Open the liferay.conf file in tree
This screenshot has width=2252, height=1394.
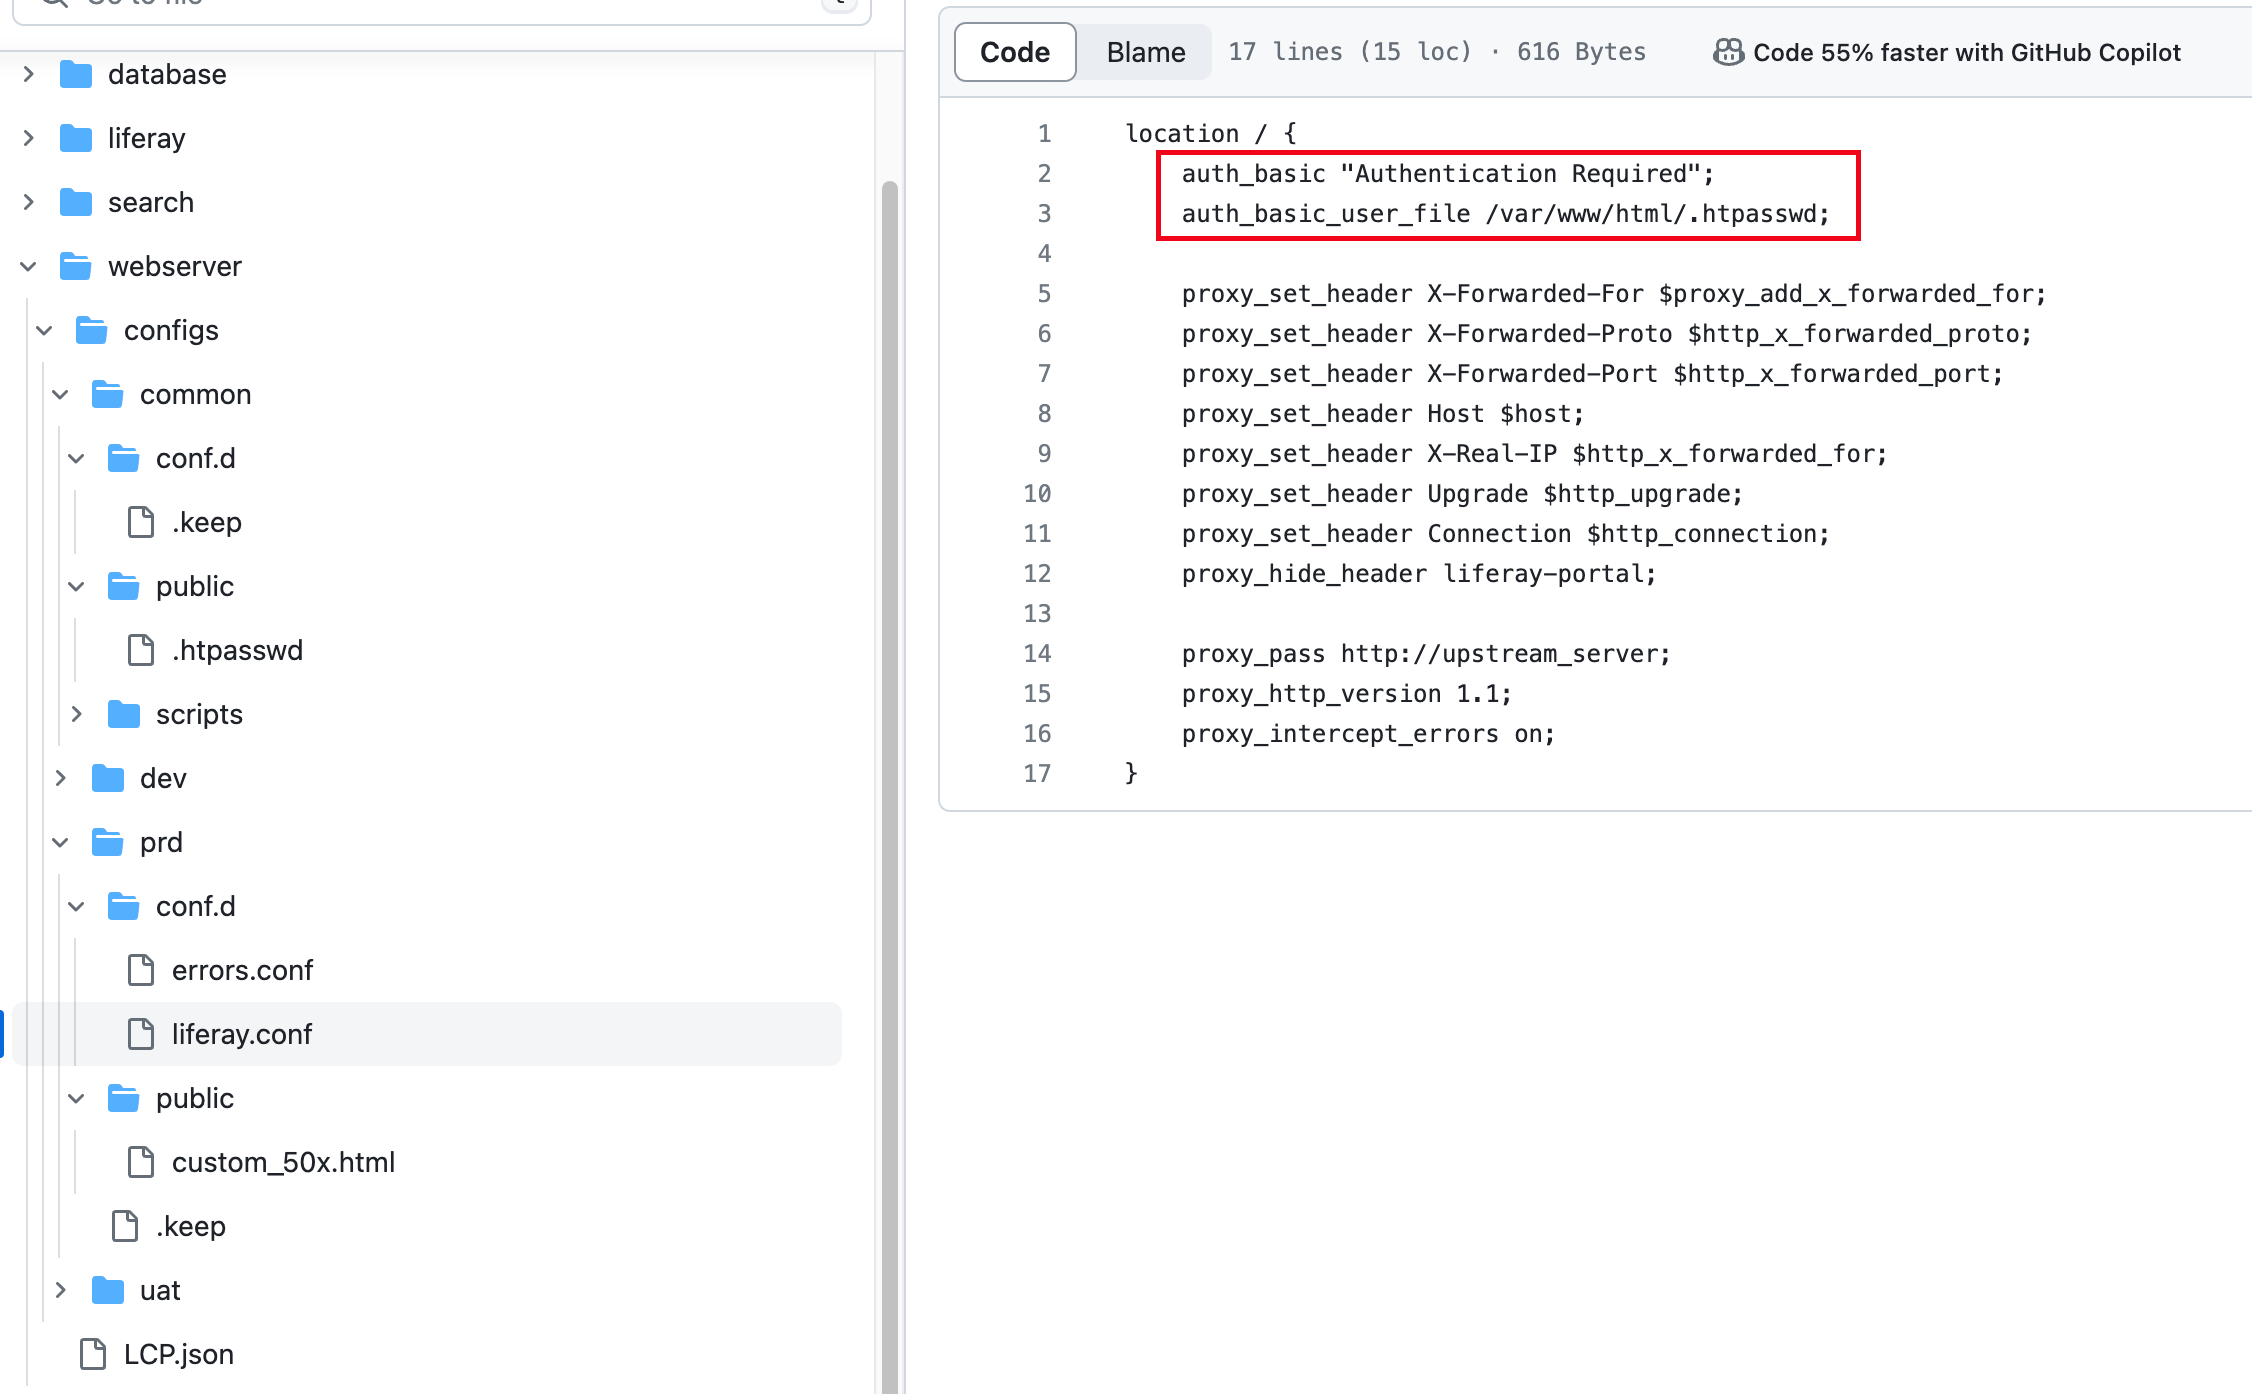click(242, 1035)
